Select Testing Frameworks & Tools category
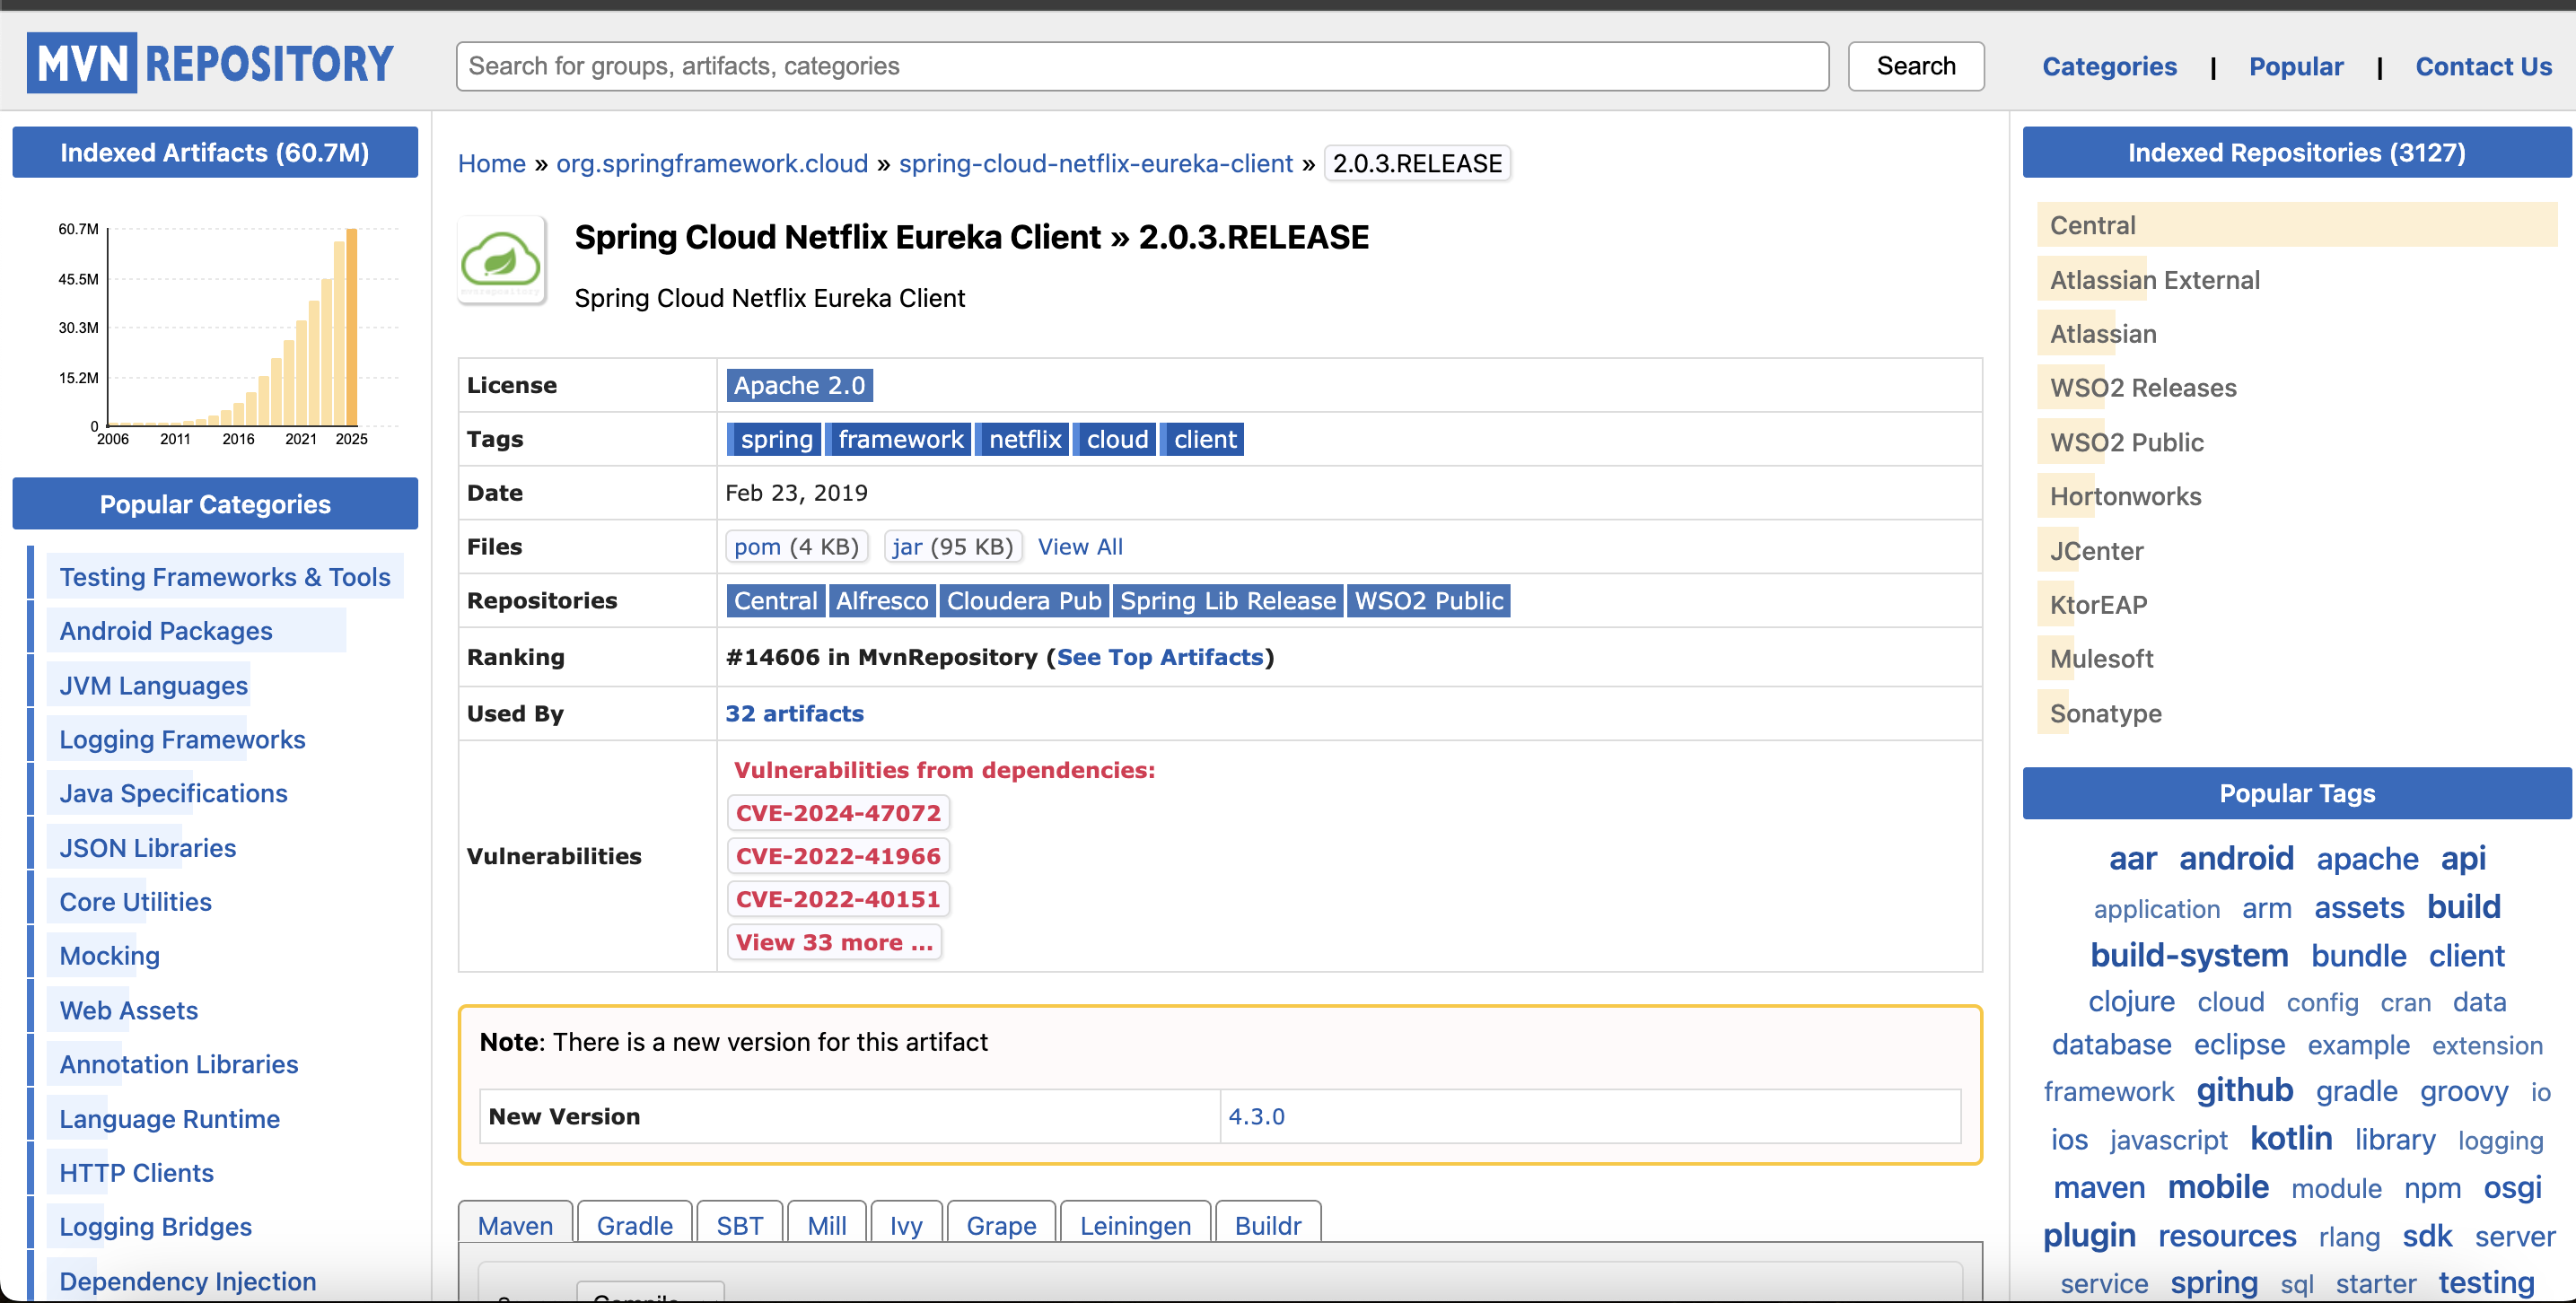2576x1303 pixels. 224,577
